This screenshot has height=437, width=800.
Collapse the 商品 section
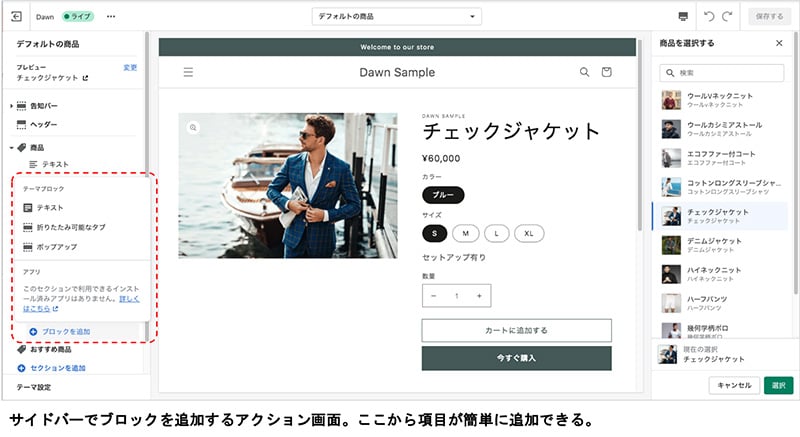[11, 147]
